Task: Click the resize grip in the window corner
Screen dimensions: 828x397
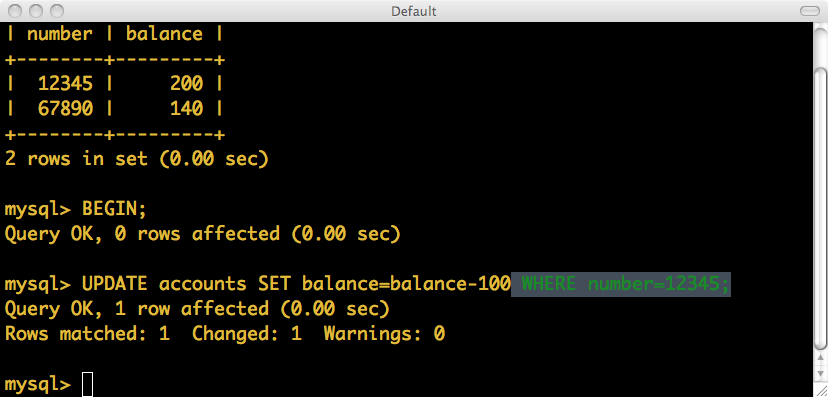Action: [x=820, y=390]
